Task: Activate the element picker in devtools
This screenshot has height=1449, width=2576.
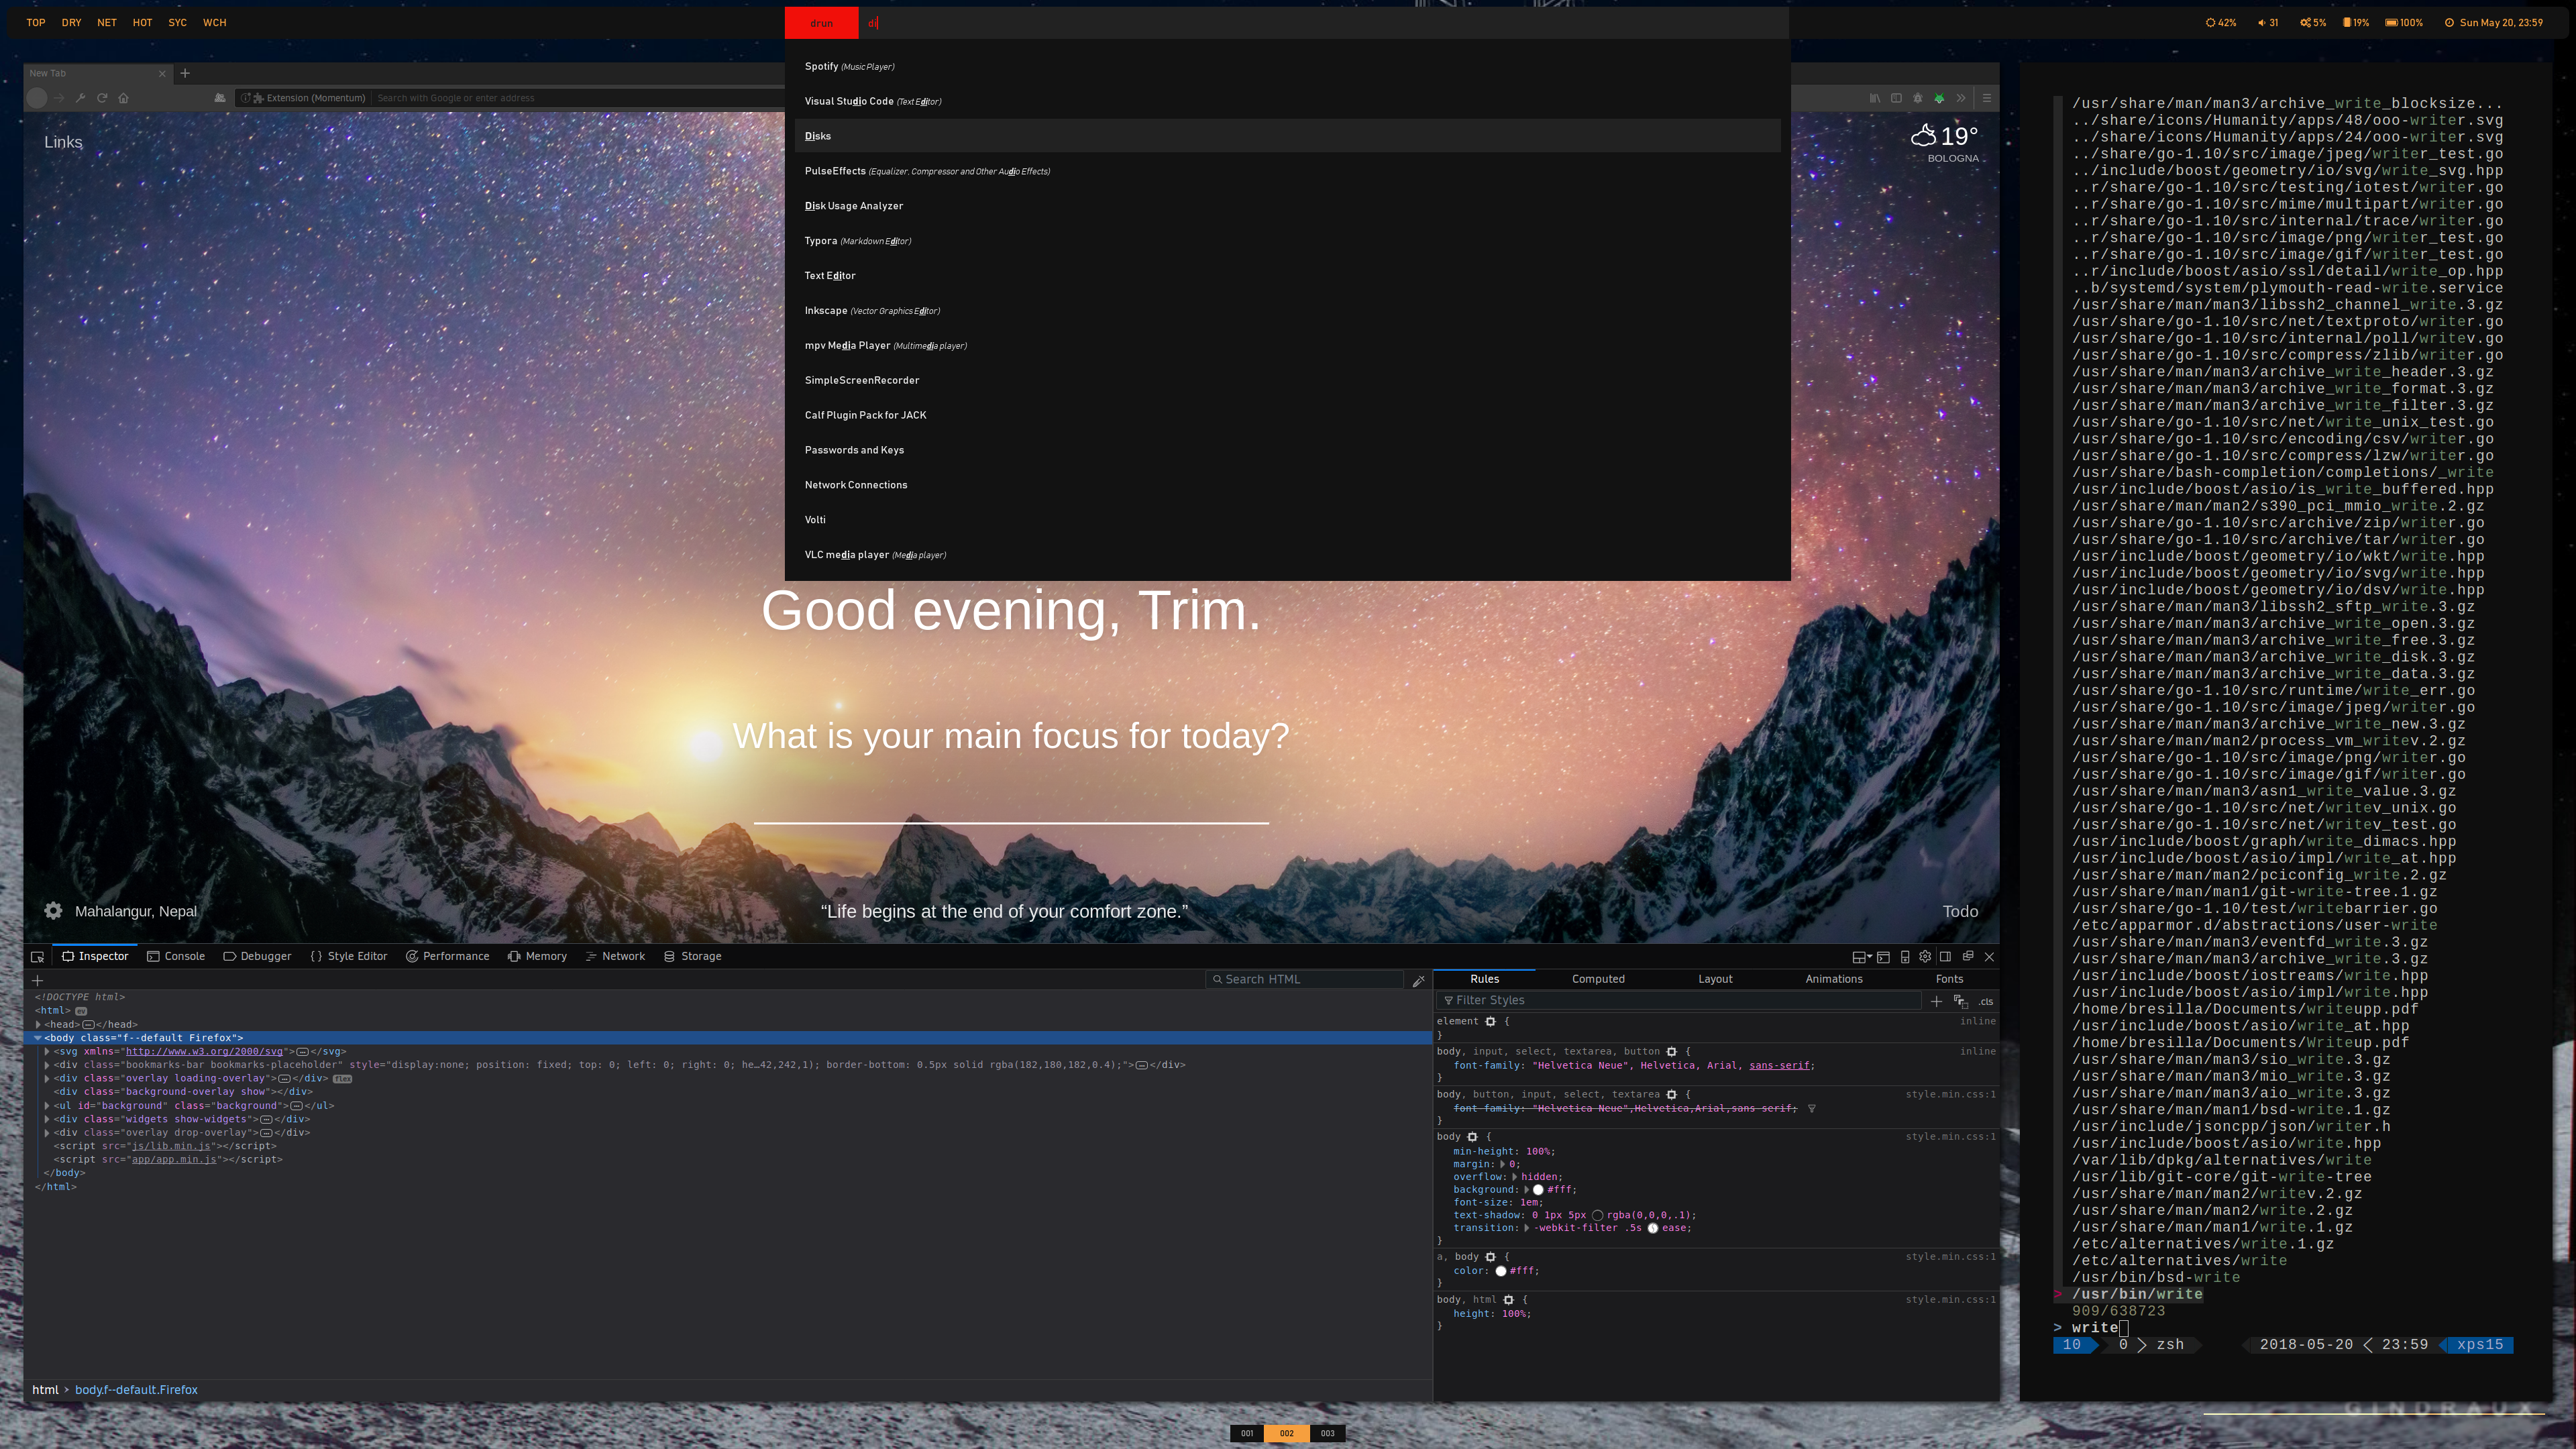Action: point(37,957)
